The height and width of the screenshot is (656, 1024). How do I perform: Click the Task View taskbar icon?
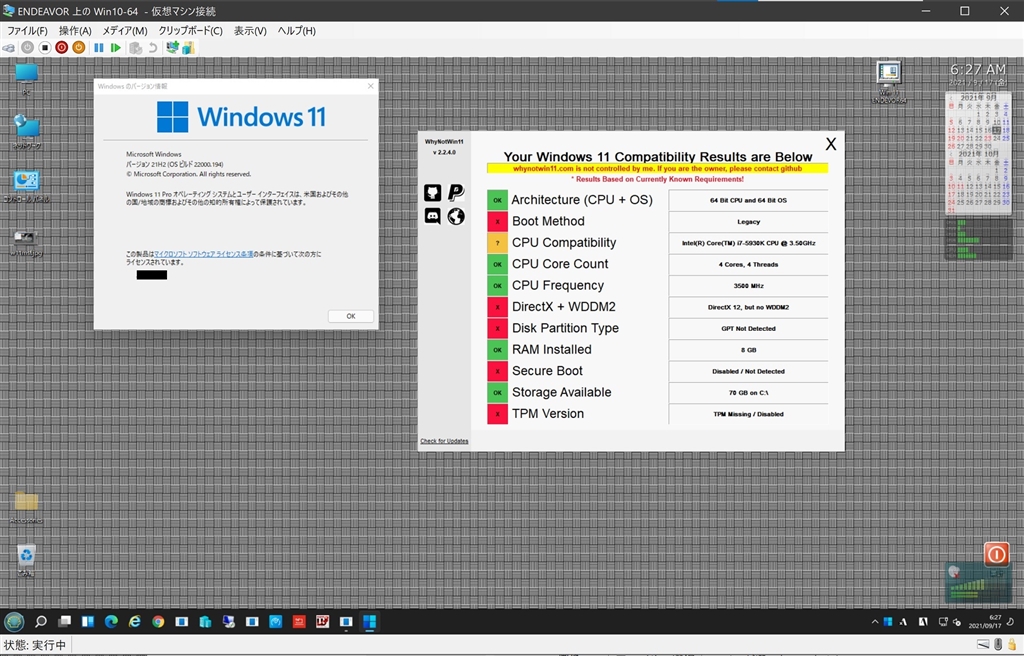(64, 621)
